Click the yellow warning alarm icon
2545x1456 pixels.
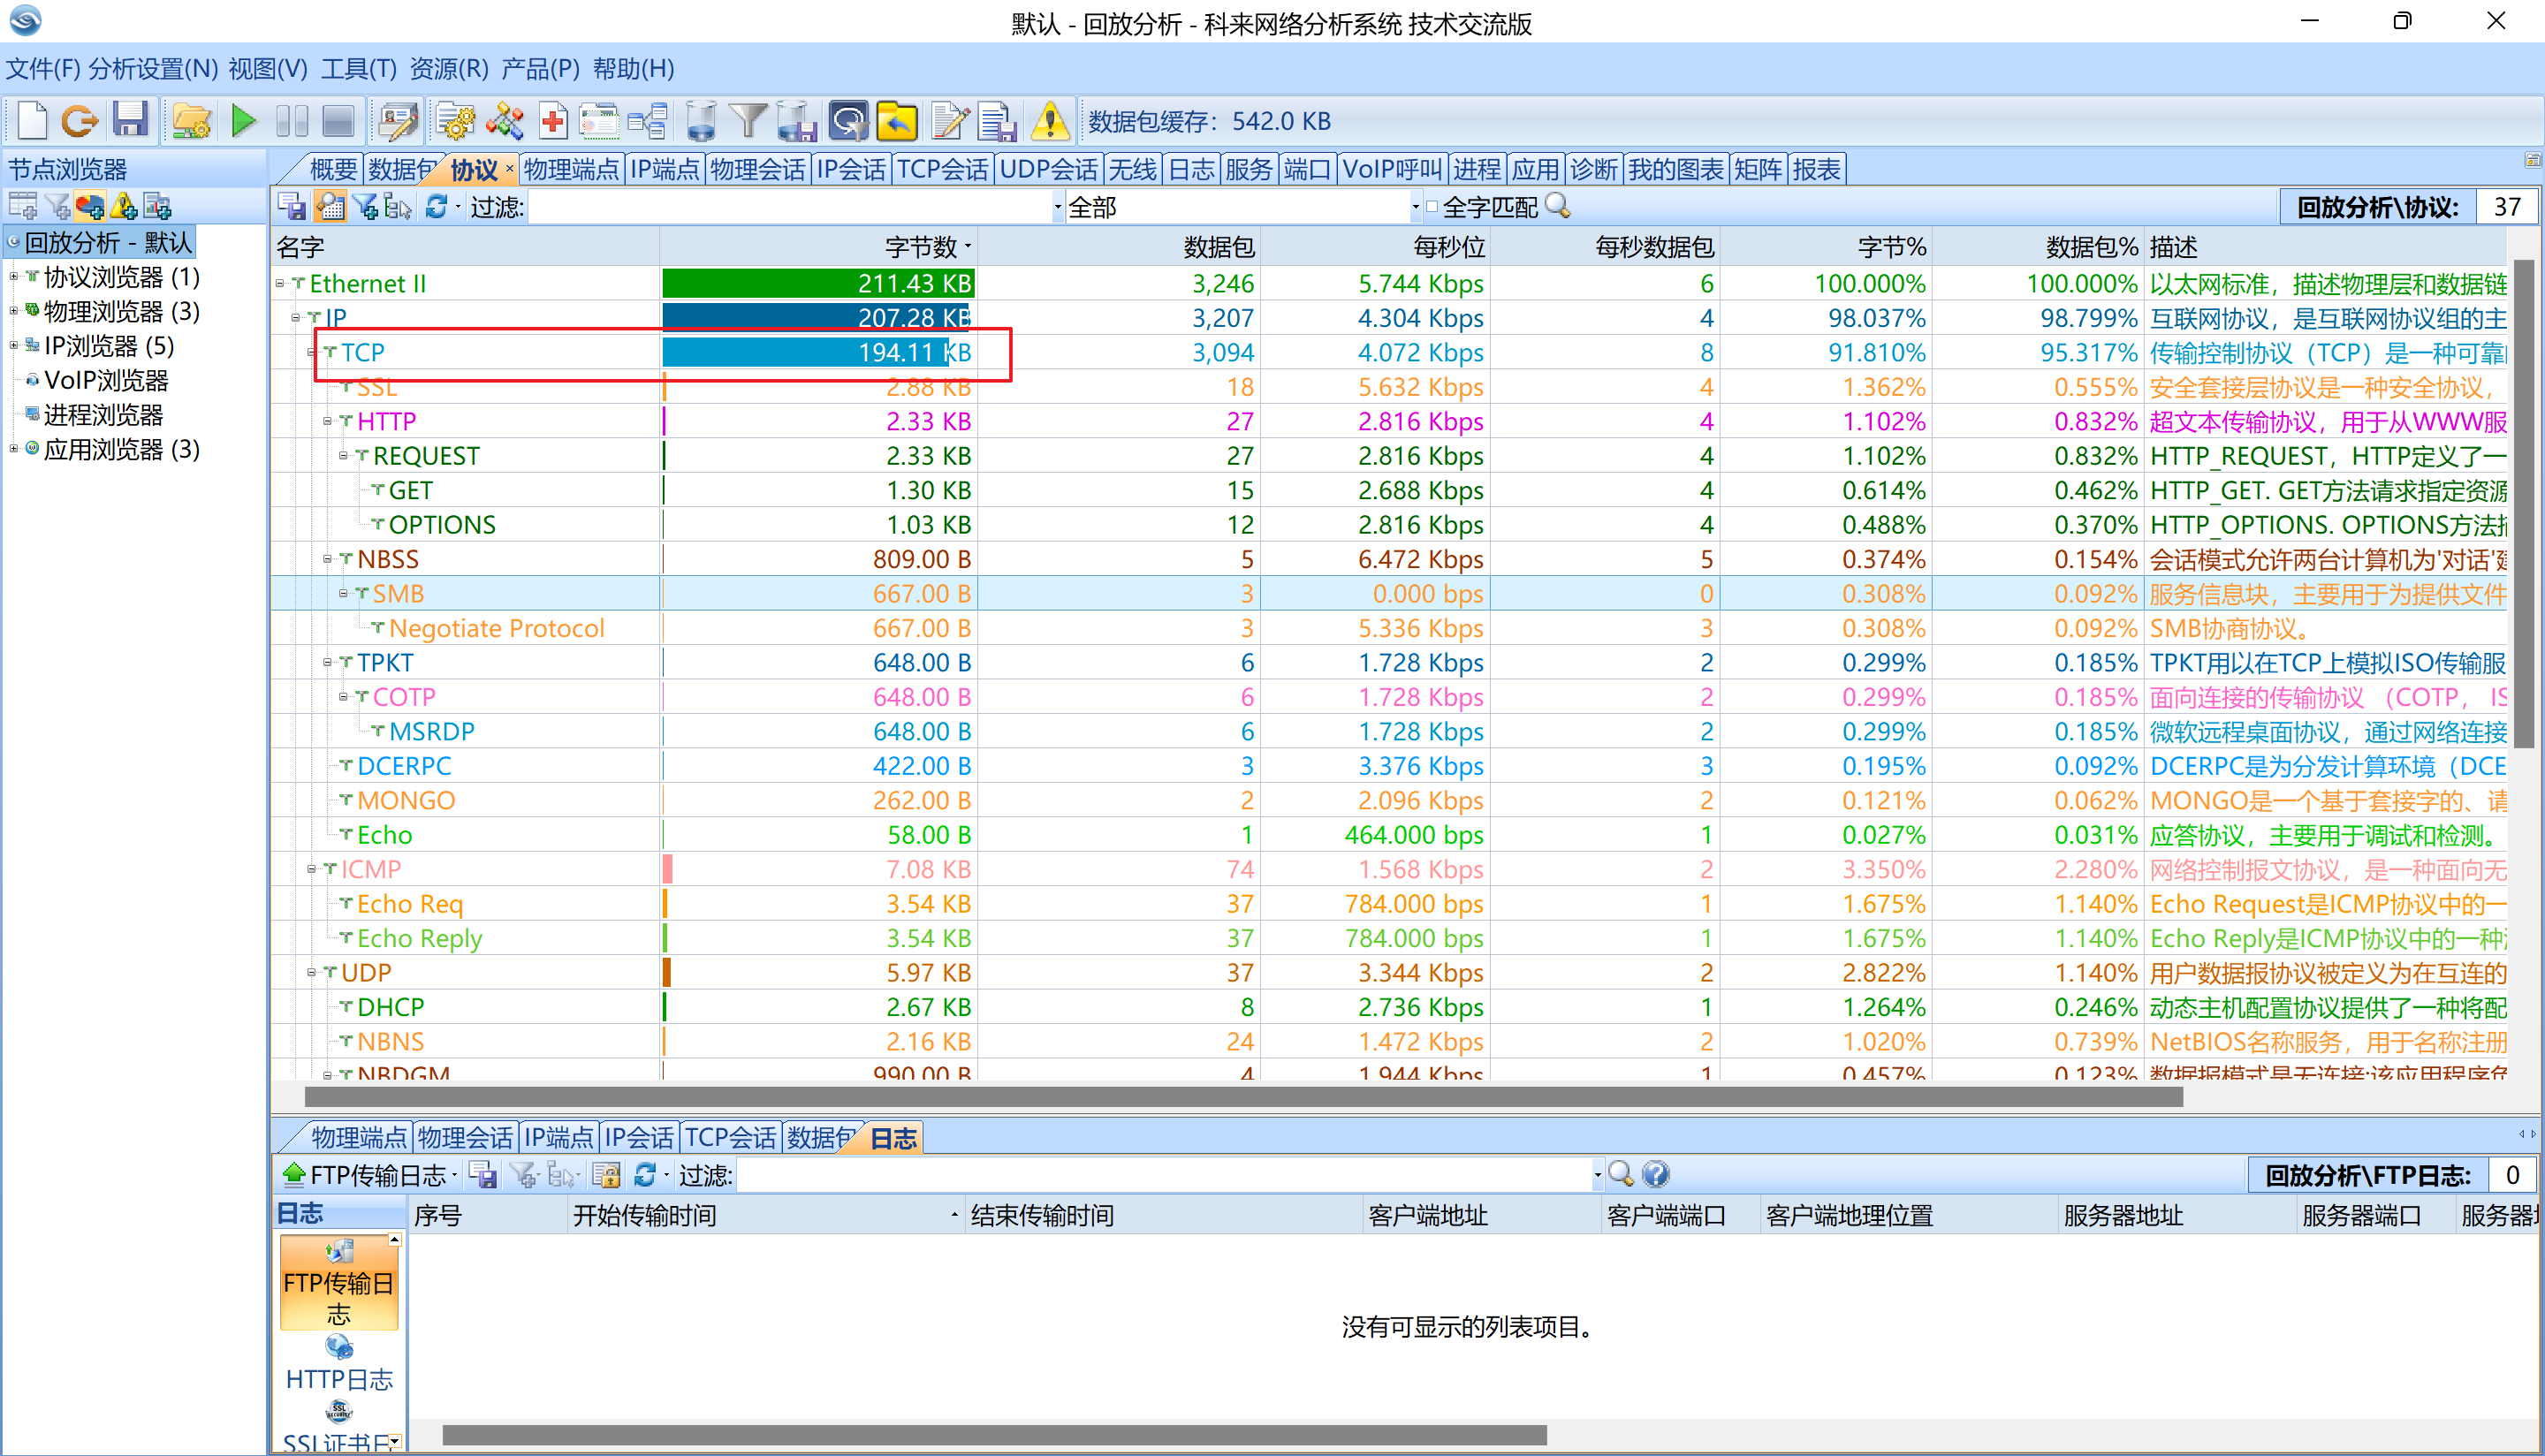point(1049,121)
